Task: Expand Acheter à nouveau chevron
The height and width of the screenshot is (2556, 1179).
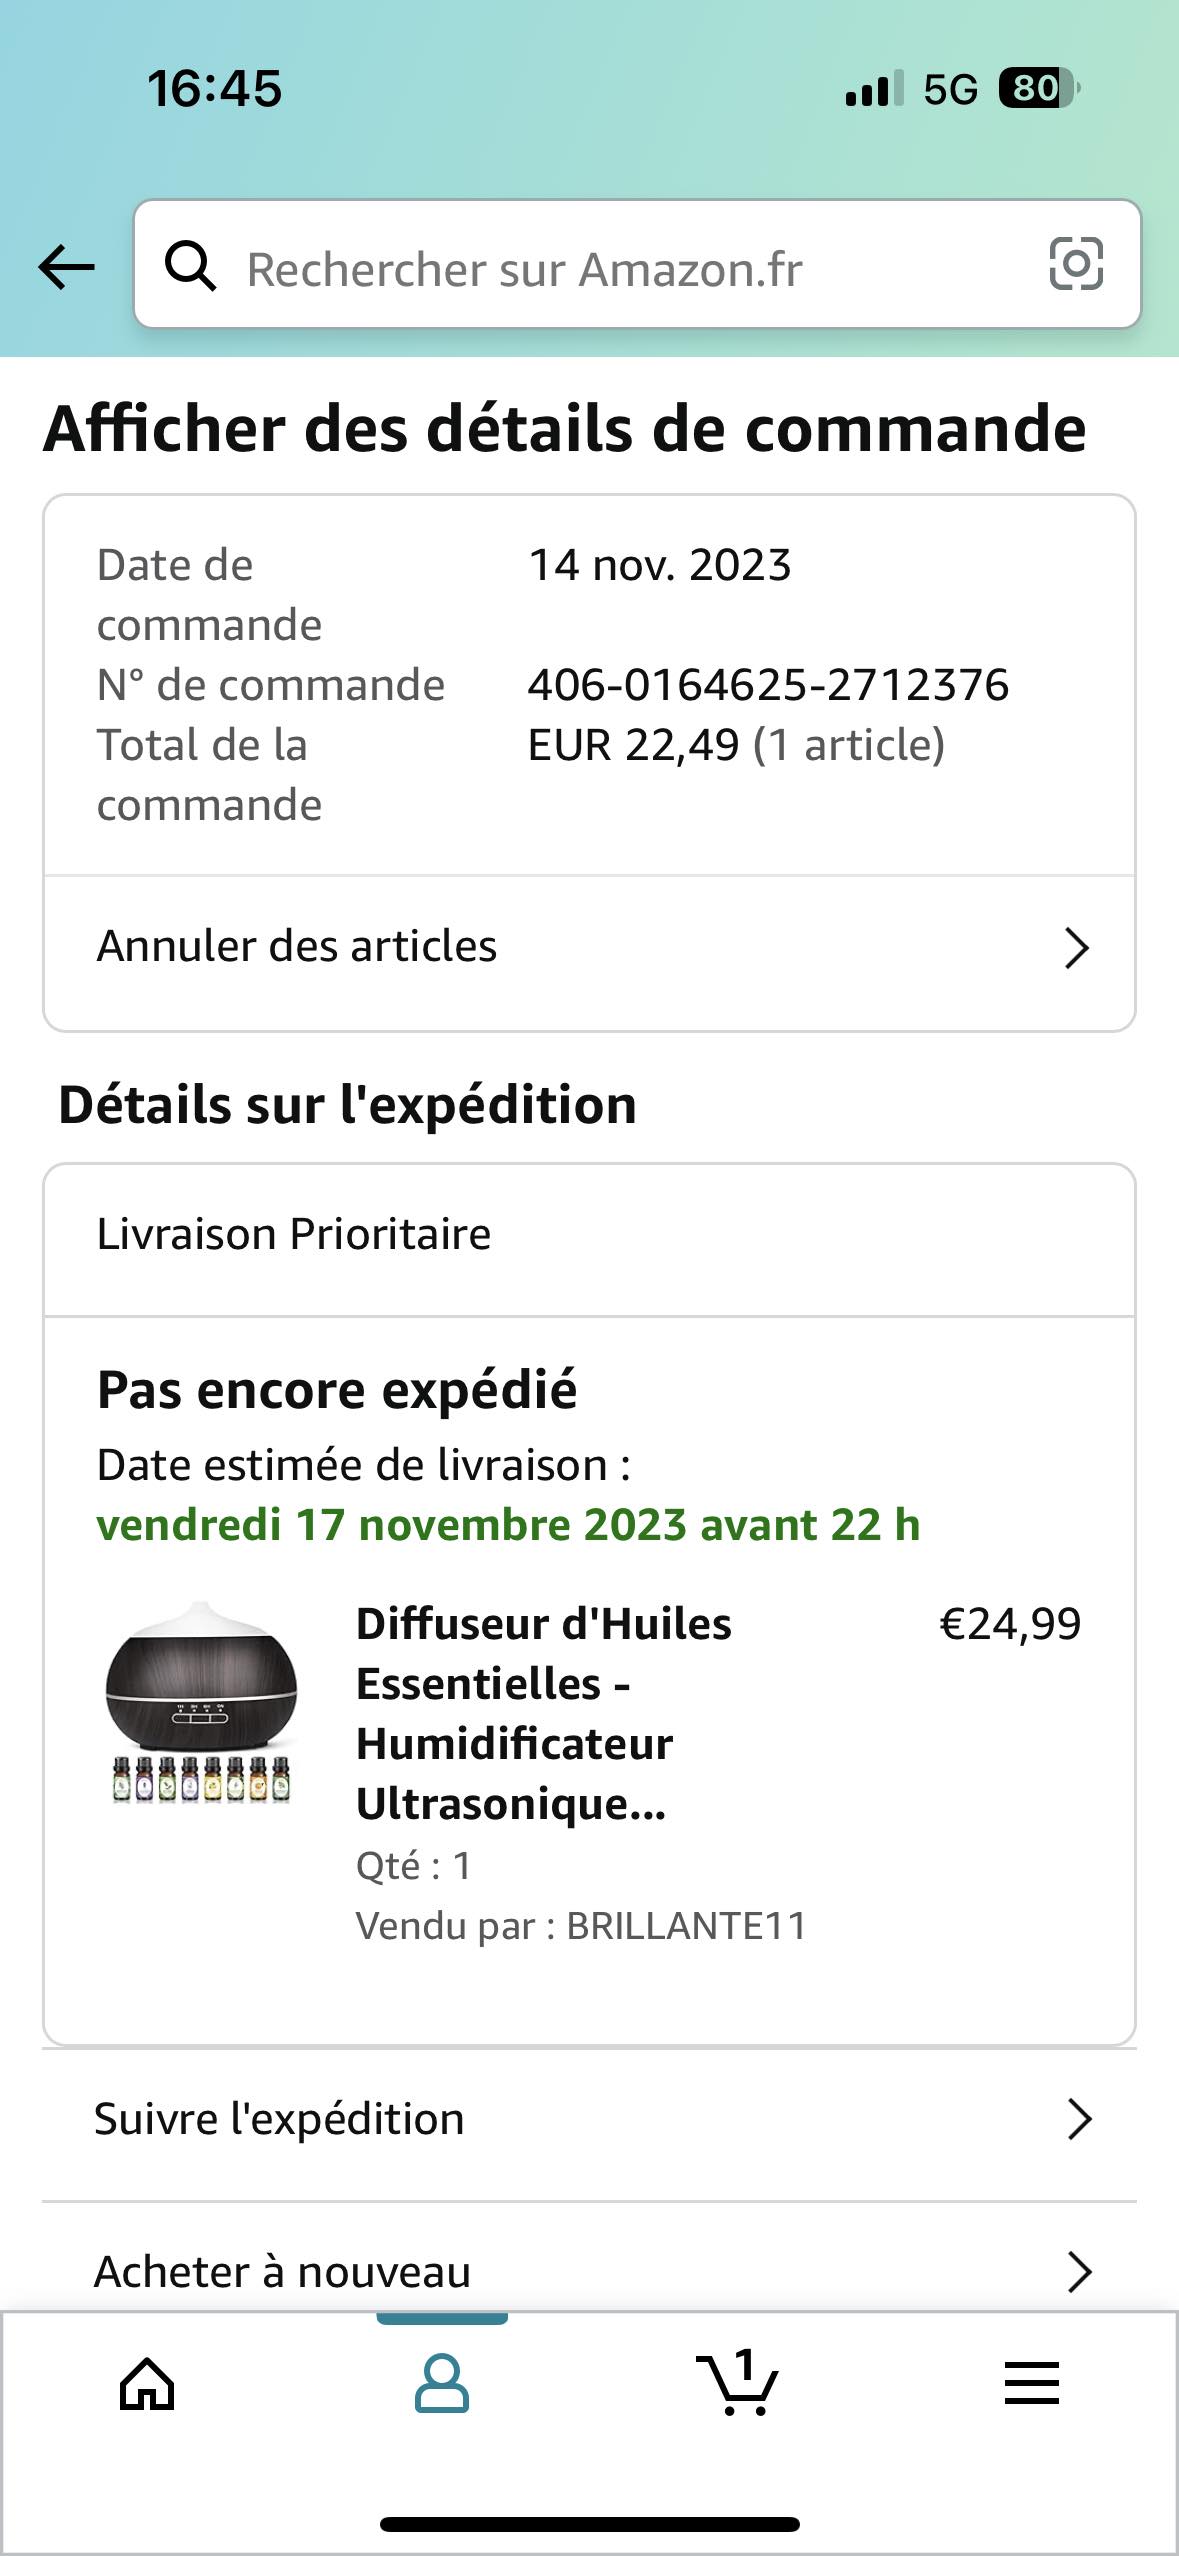Action: 1079,2271
